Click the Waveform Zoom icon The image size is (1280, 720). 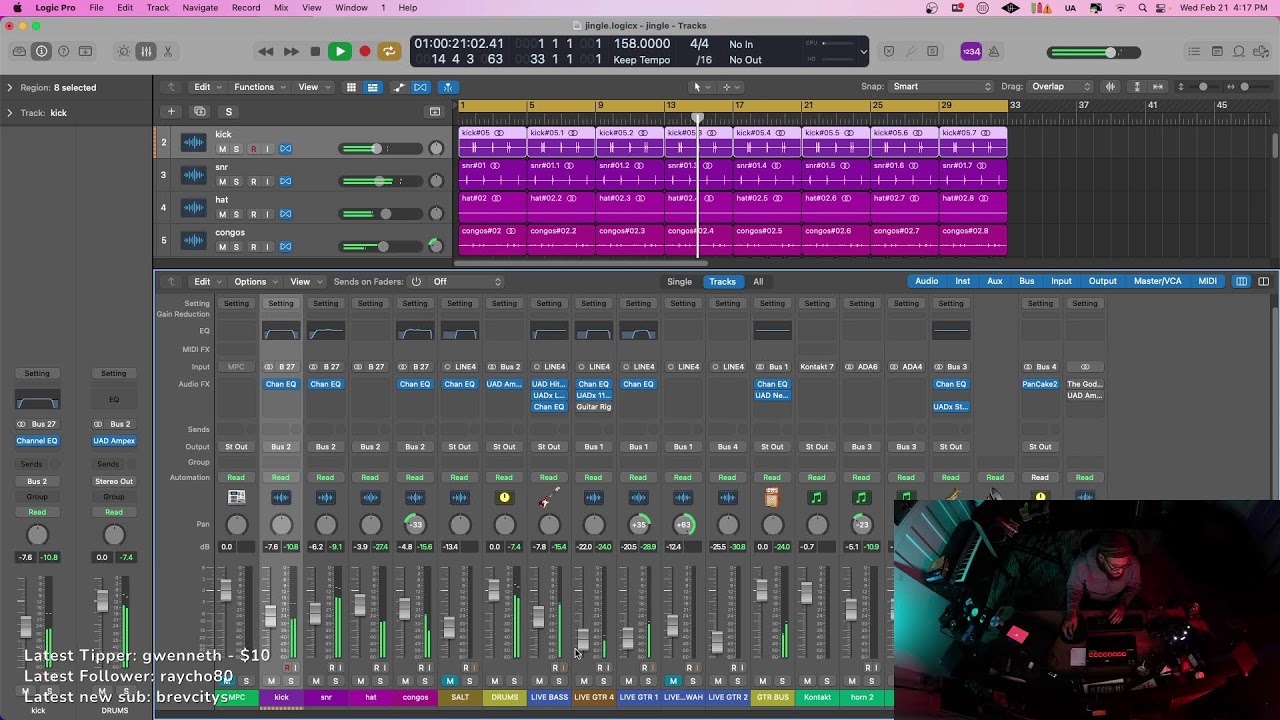click(x=1110, y=87)
